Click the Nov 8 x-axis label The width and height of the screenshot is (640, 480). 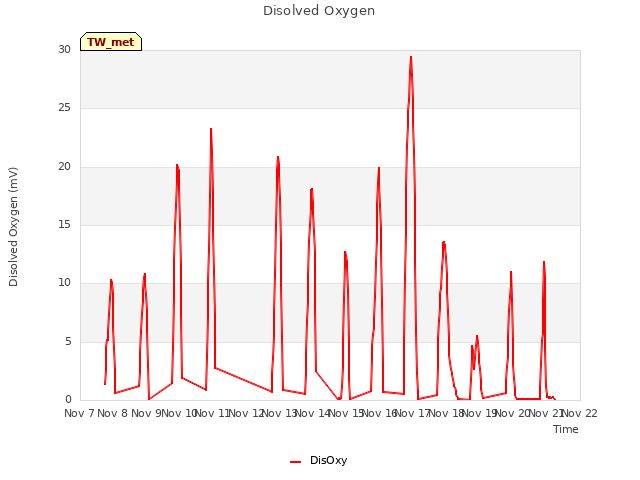point(113,413)
